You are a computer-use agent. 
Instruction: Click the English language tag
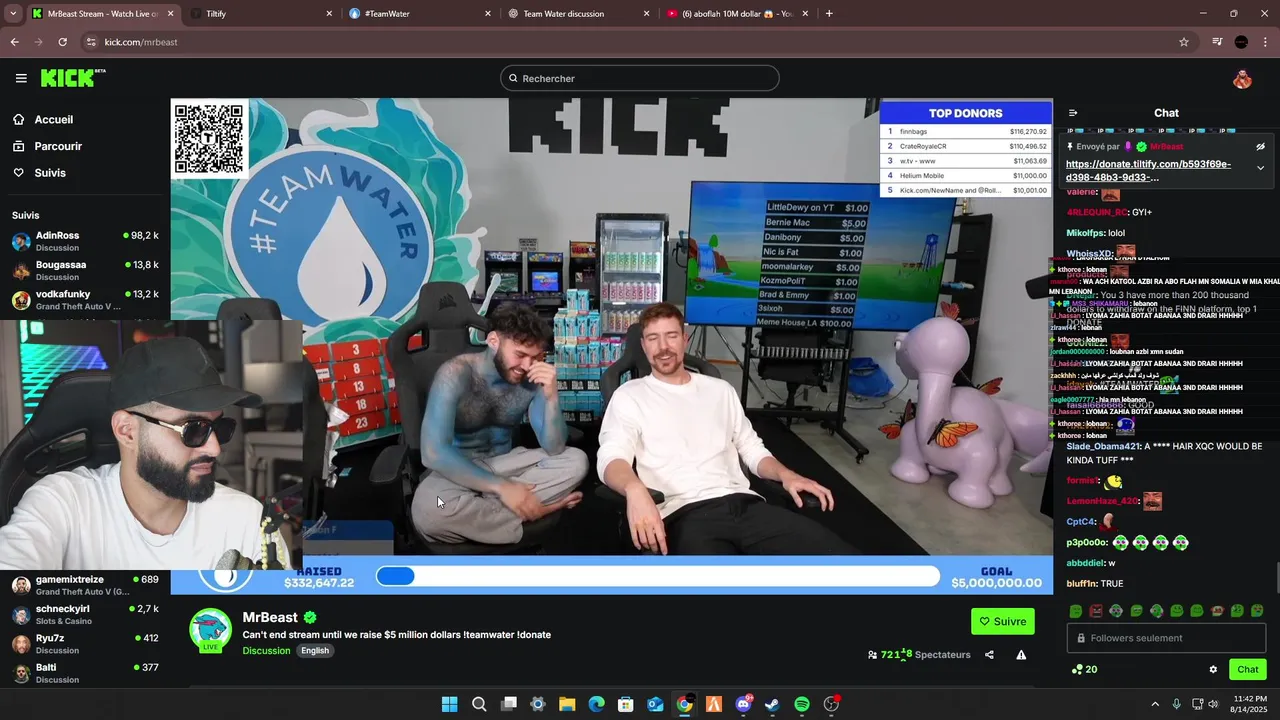point(315,651)
